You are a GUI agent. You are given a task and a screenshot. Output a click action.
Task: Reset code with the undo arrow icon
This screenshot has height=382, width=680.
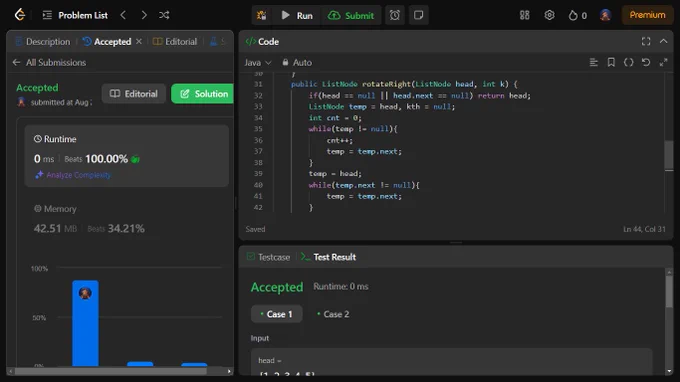[x=646, y=62]
